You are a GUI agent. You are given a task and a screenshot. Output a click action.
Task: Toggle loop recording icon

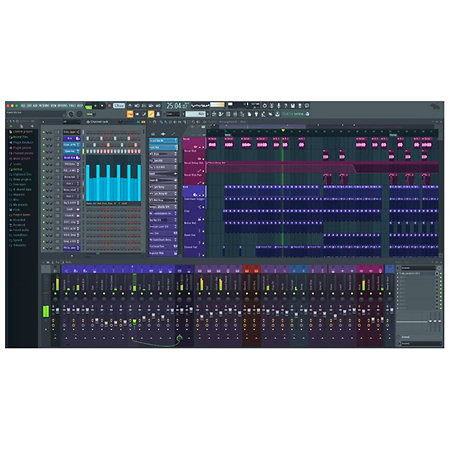158,106
